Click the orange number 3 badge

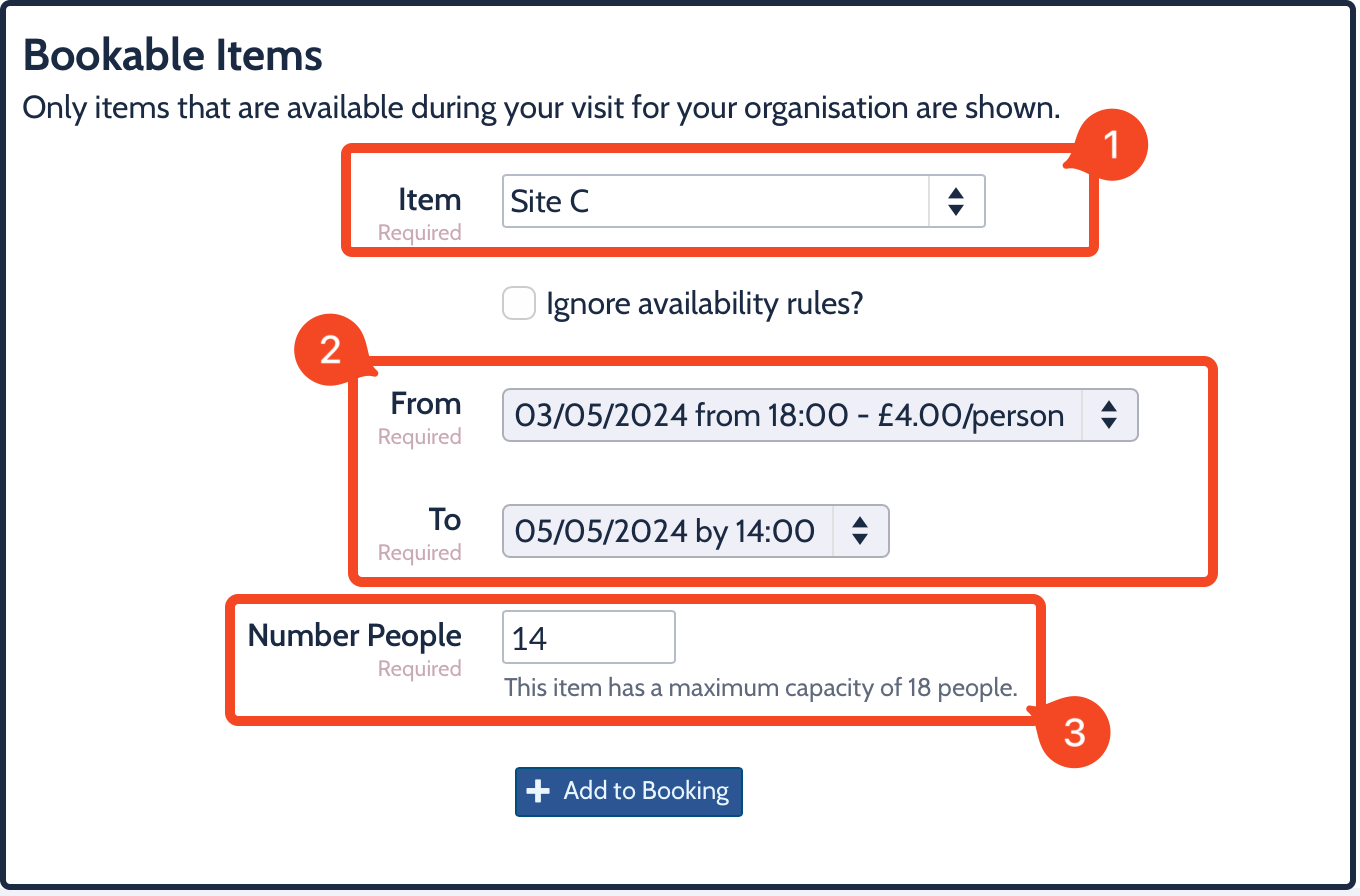coord(1074,732)
